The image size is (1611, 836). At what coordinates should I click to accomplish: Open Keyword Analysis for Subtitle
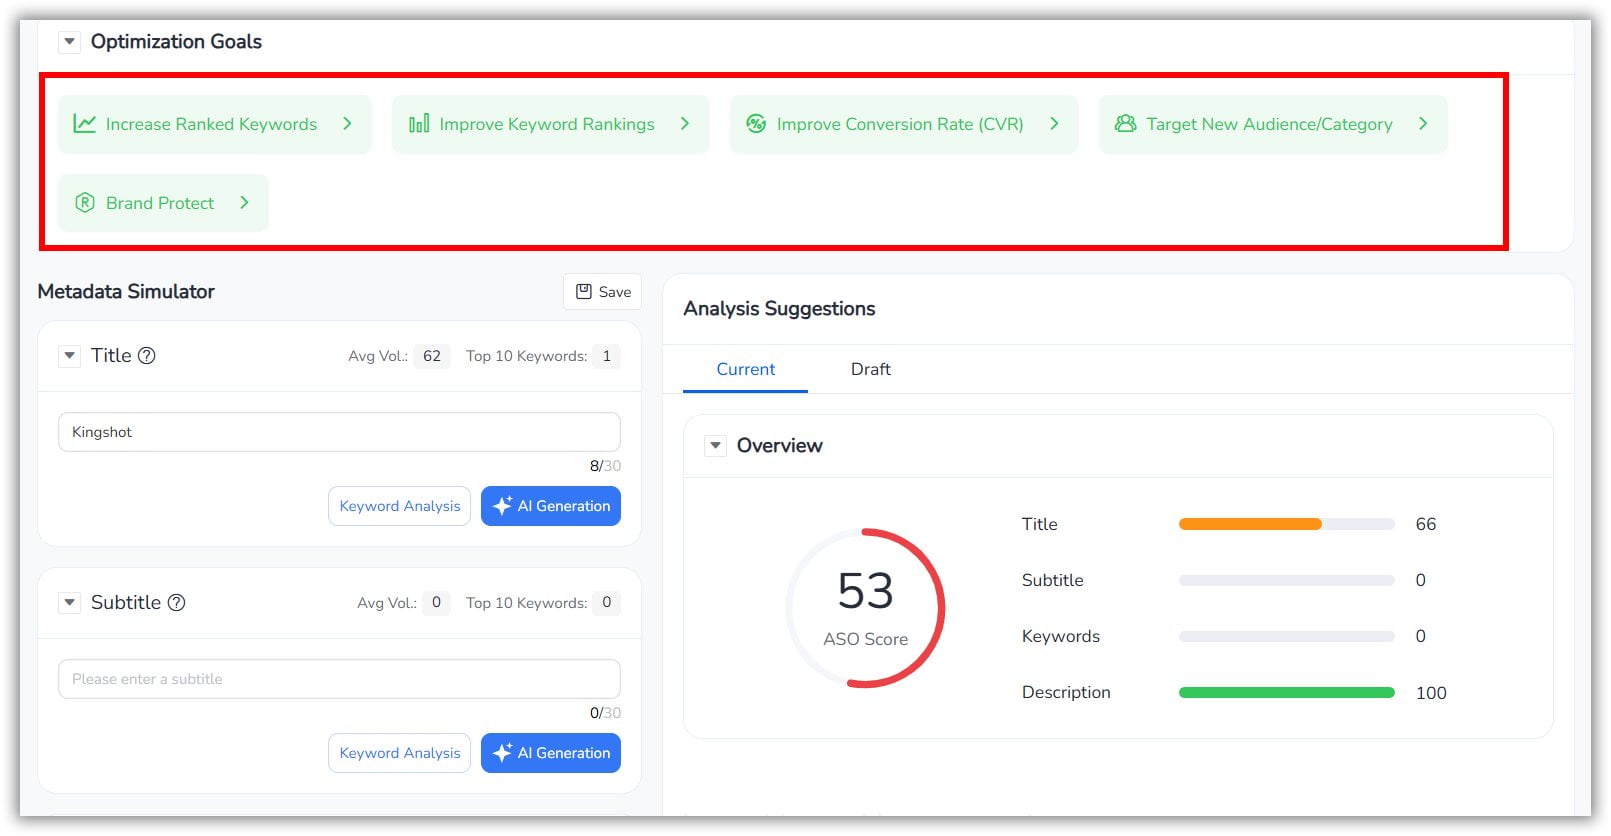400,753
